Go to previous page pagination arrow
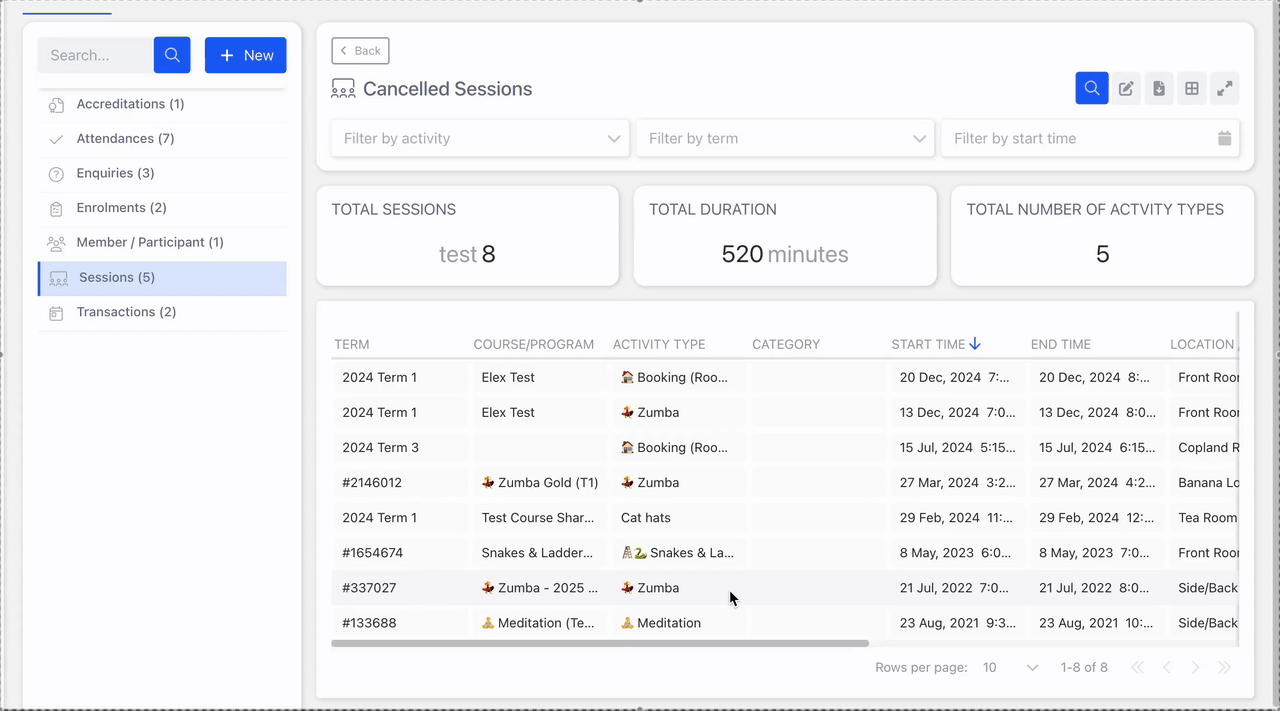The width and height of the screenshot is (1280, 711). click(x=1167, y=667)
